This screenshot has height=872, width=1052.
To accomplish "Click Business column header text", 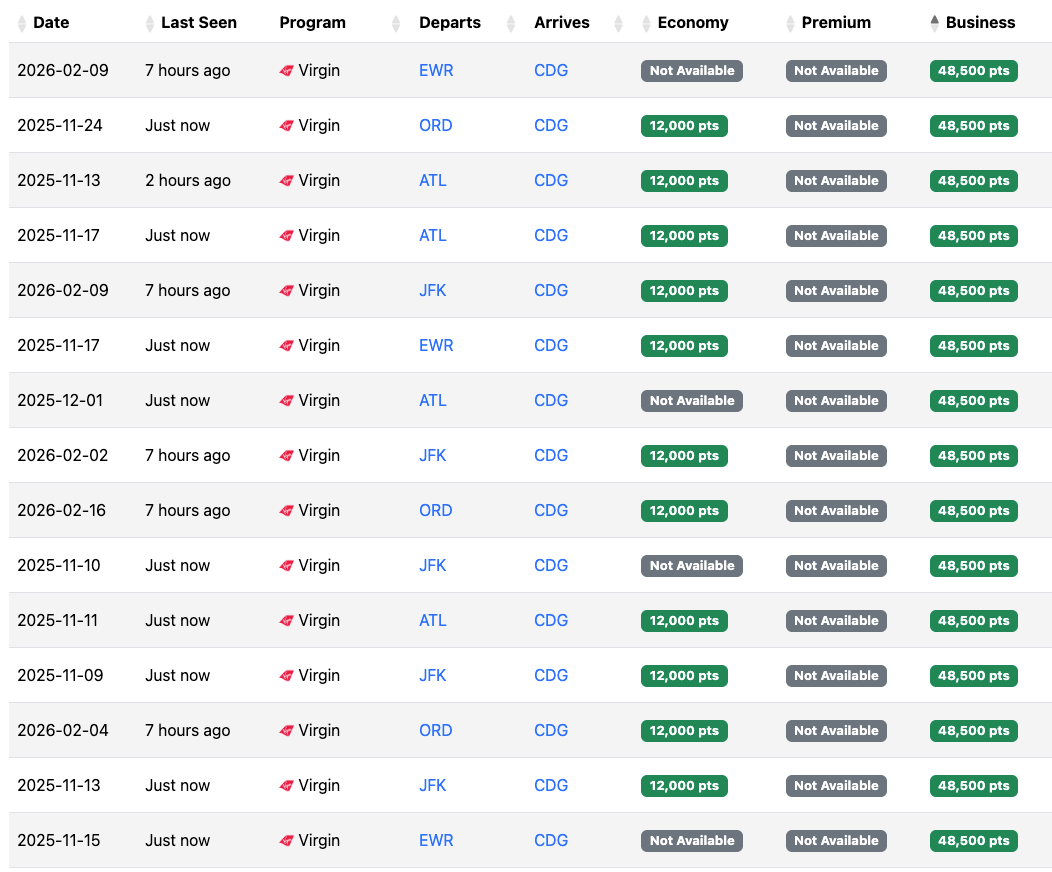I will [x=980, y=23].
